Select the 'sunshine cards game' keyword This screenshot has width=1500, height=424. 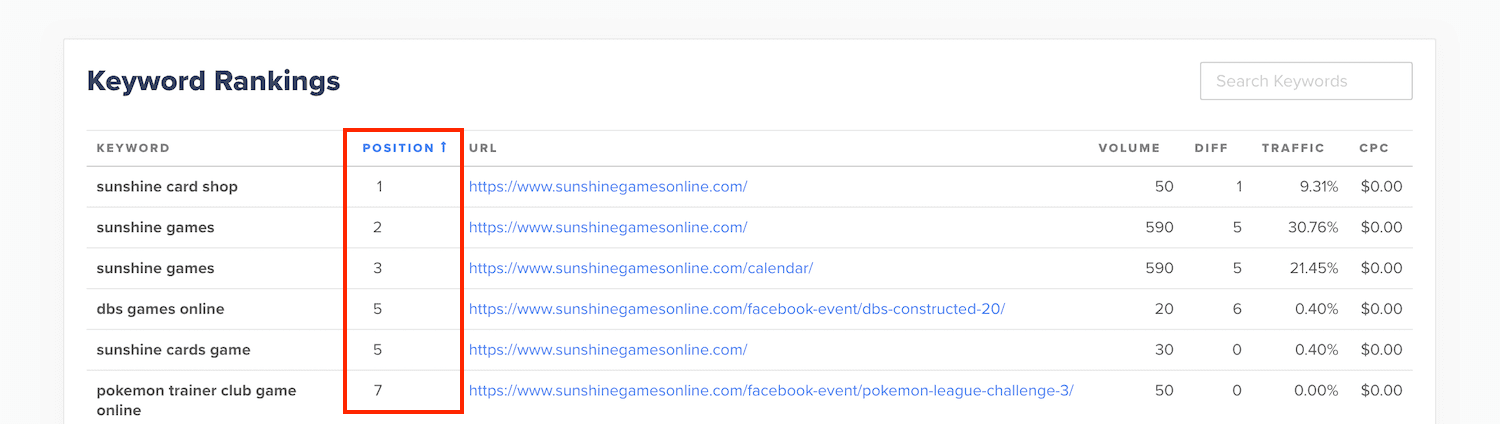click(x=173, y=351)
